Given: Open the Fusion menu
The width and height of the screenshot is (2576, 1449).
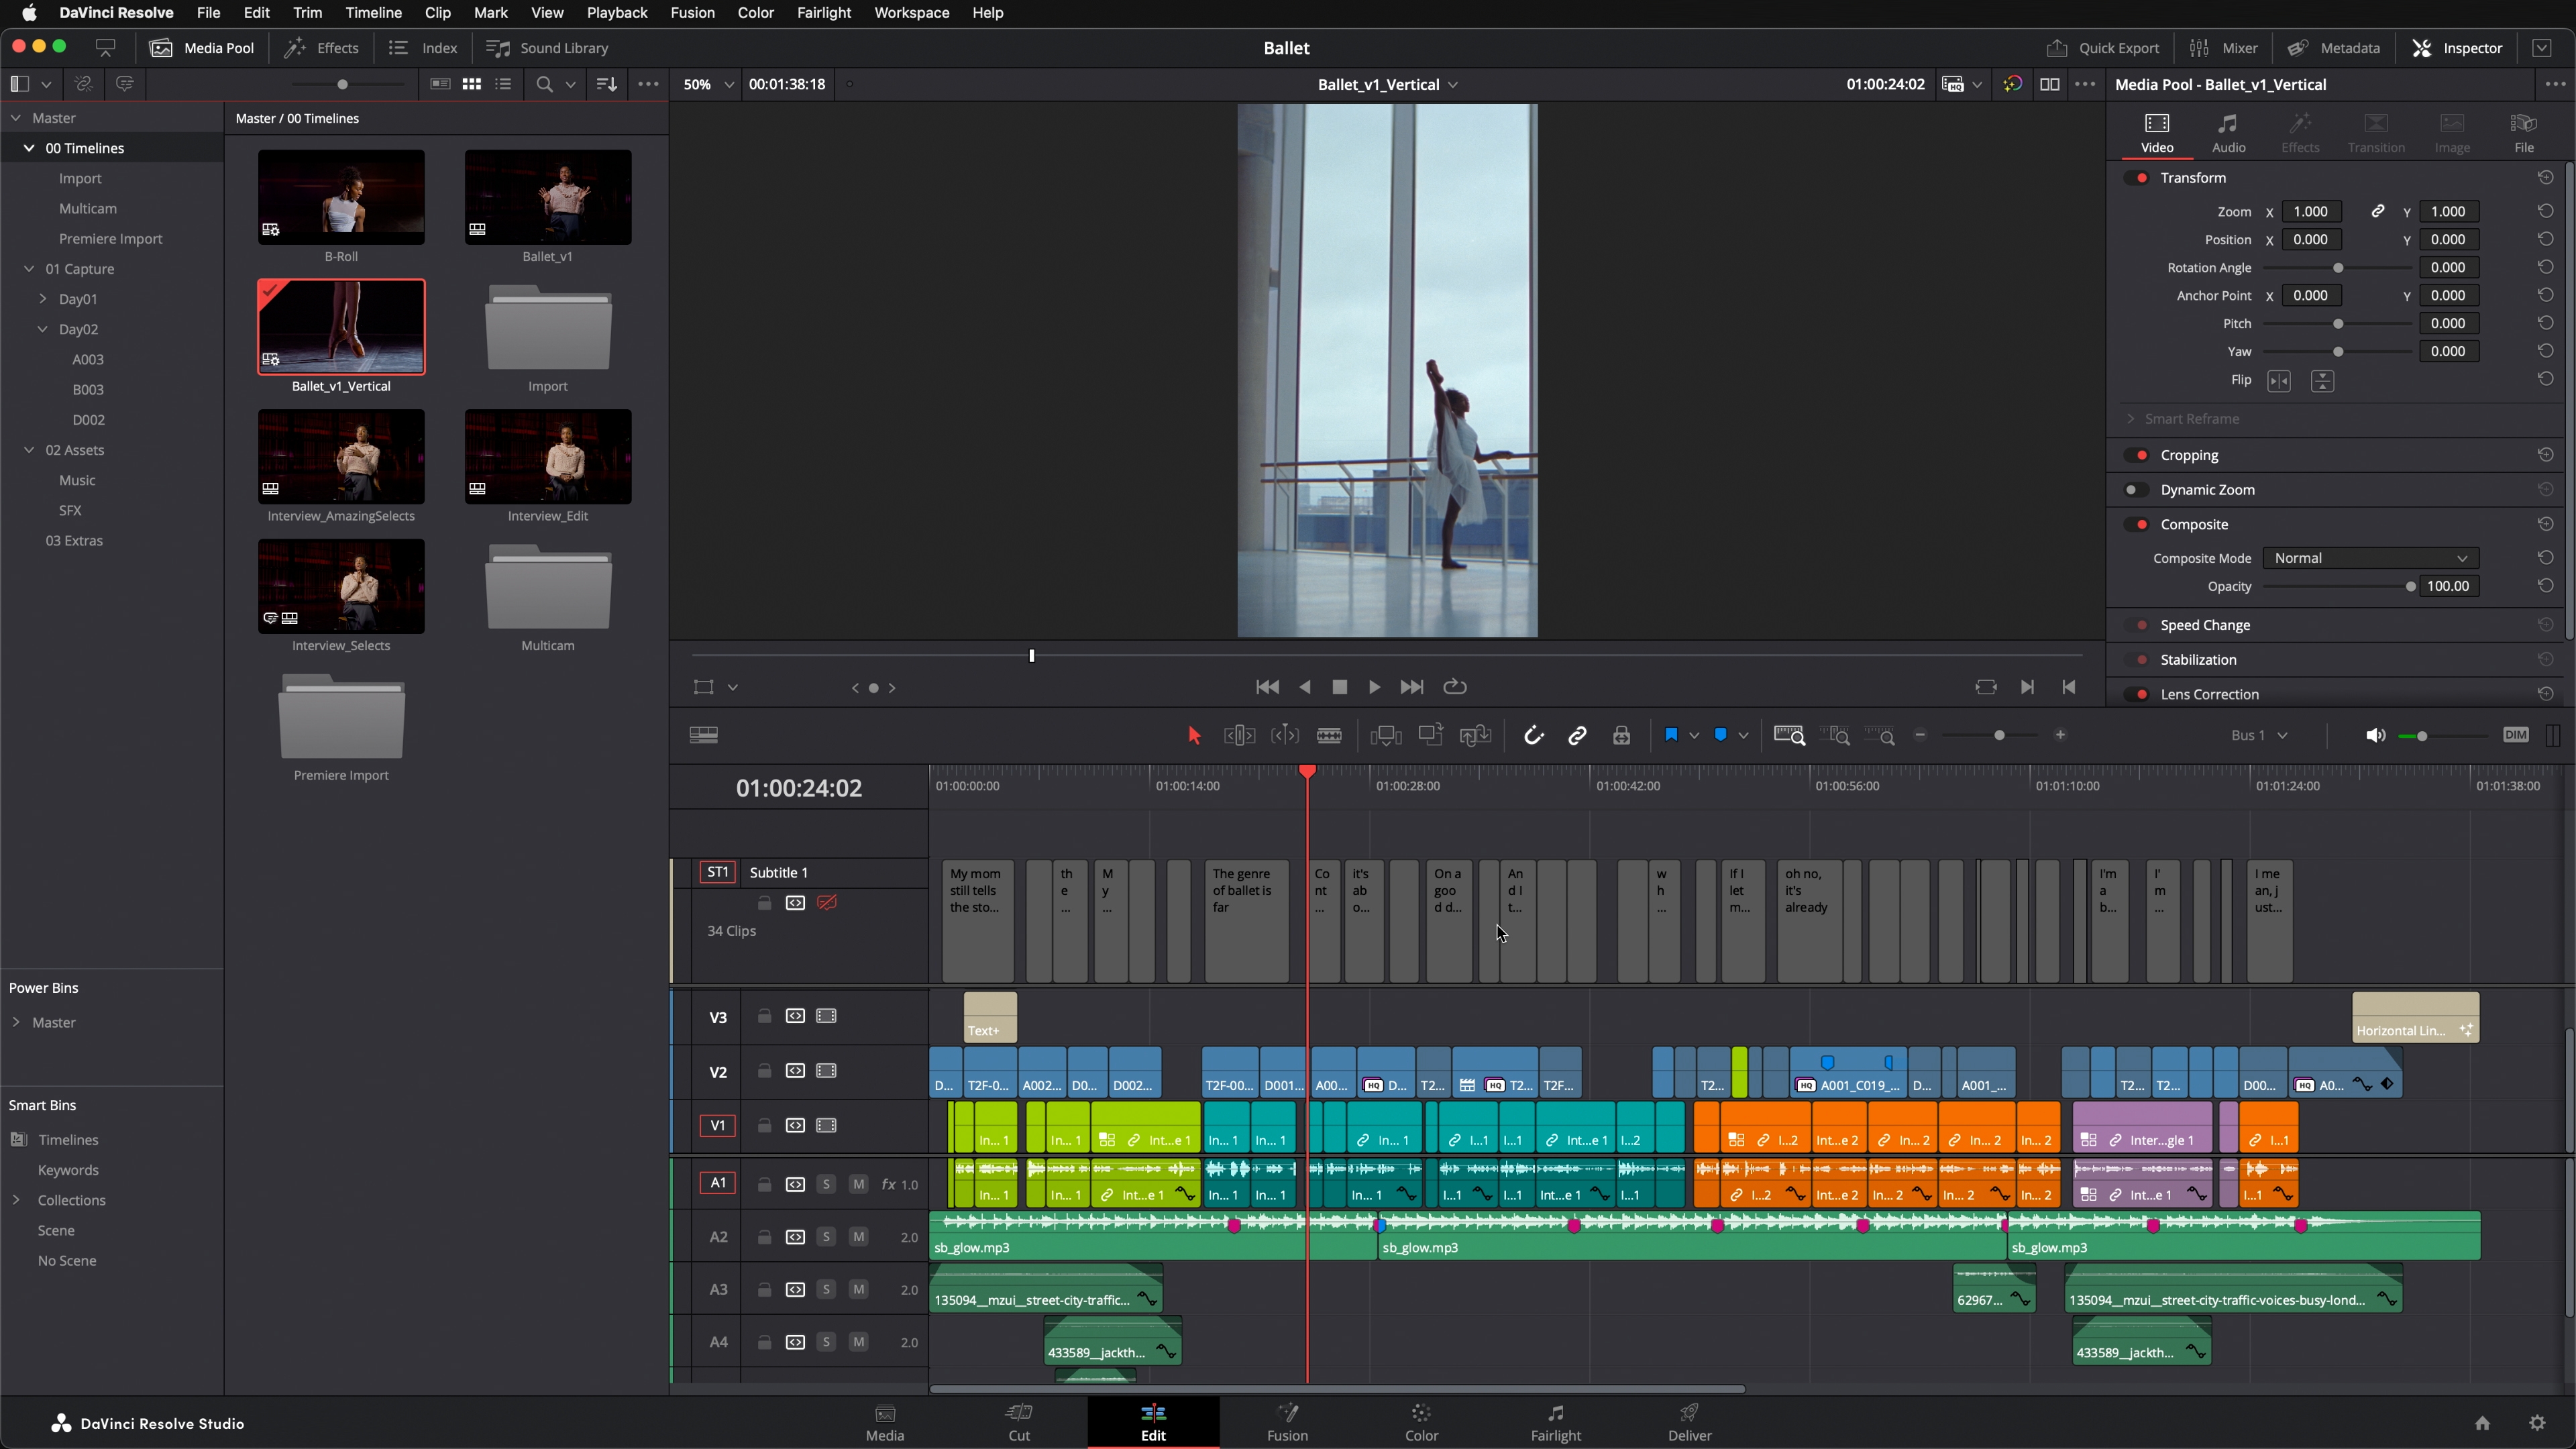Looking at the screenshot, I should coord(692,13).
